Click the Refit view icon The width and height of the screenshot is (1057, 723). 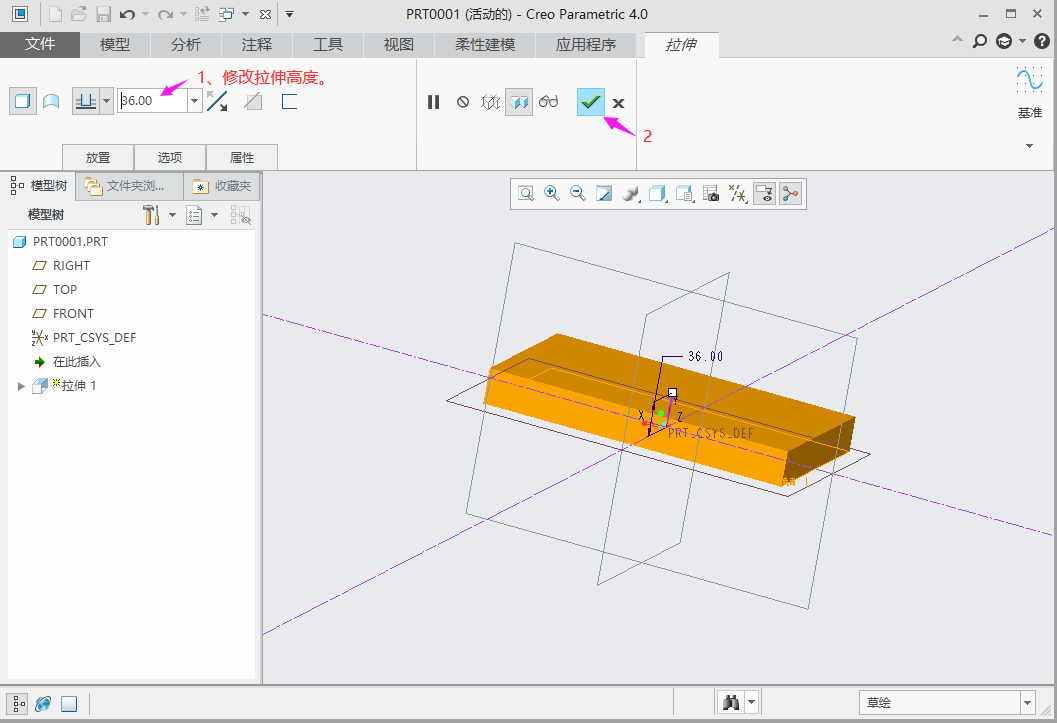(525, 194)
